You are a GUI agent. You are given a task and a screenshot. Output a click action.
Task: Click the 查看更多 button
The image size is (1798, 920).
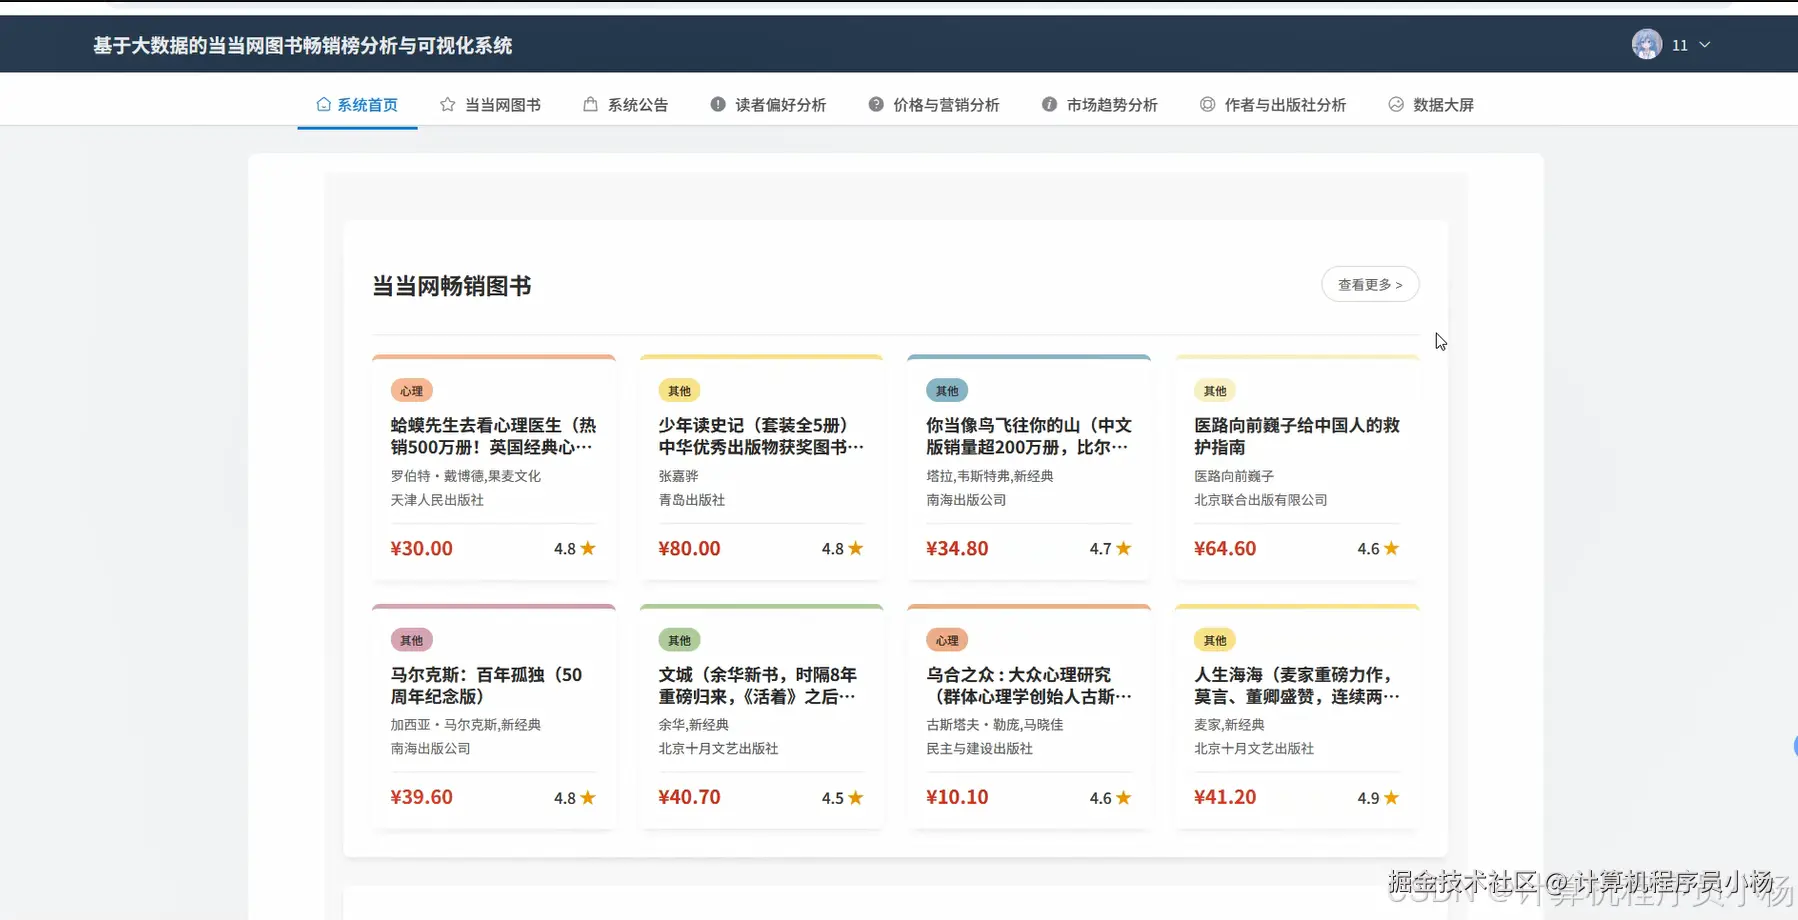1370,285
